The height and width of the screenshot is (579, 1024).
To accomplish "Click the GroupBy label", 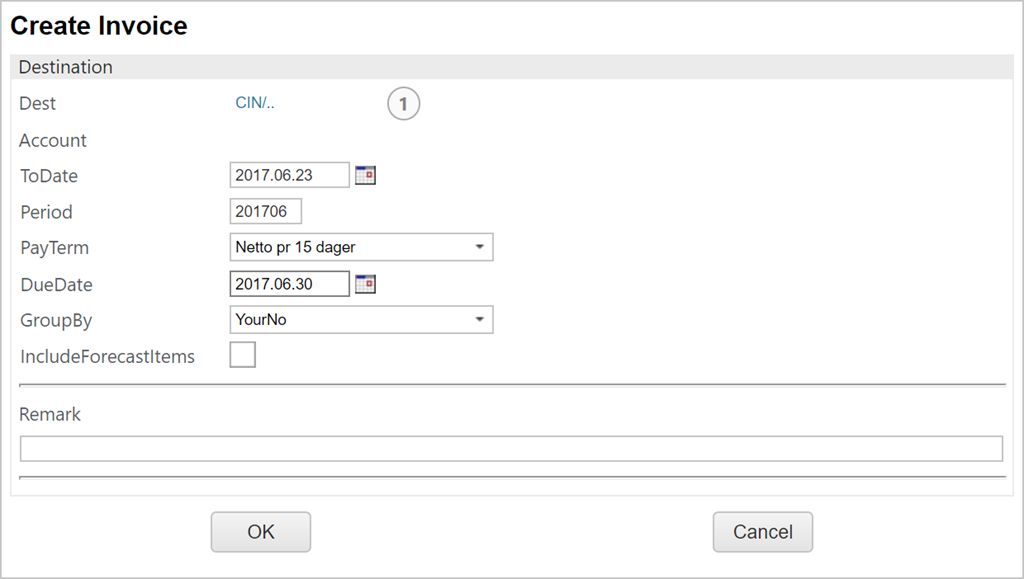I will [x=56, y=321].
